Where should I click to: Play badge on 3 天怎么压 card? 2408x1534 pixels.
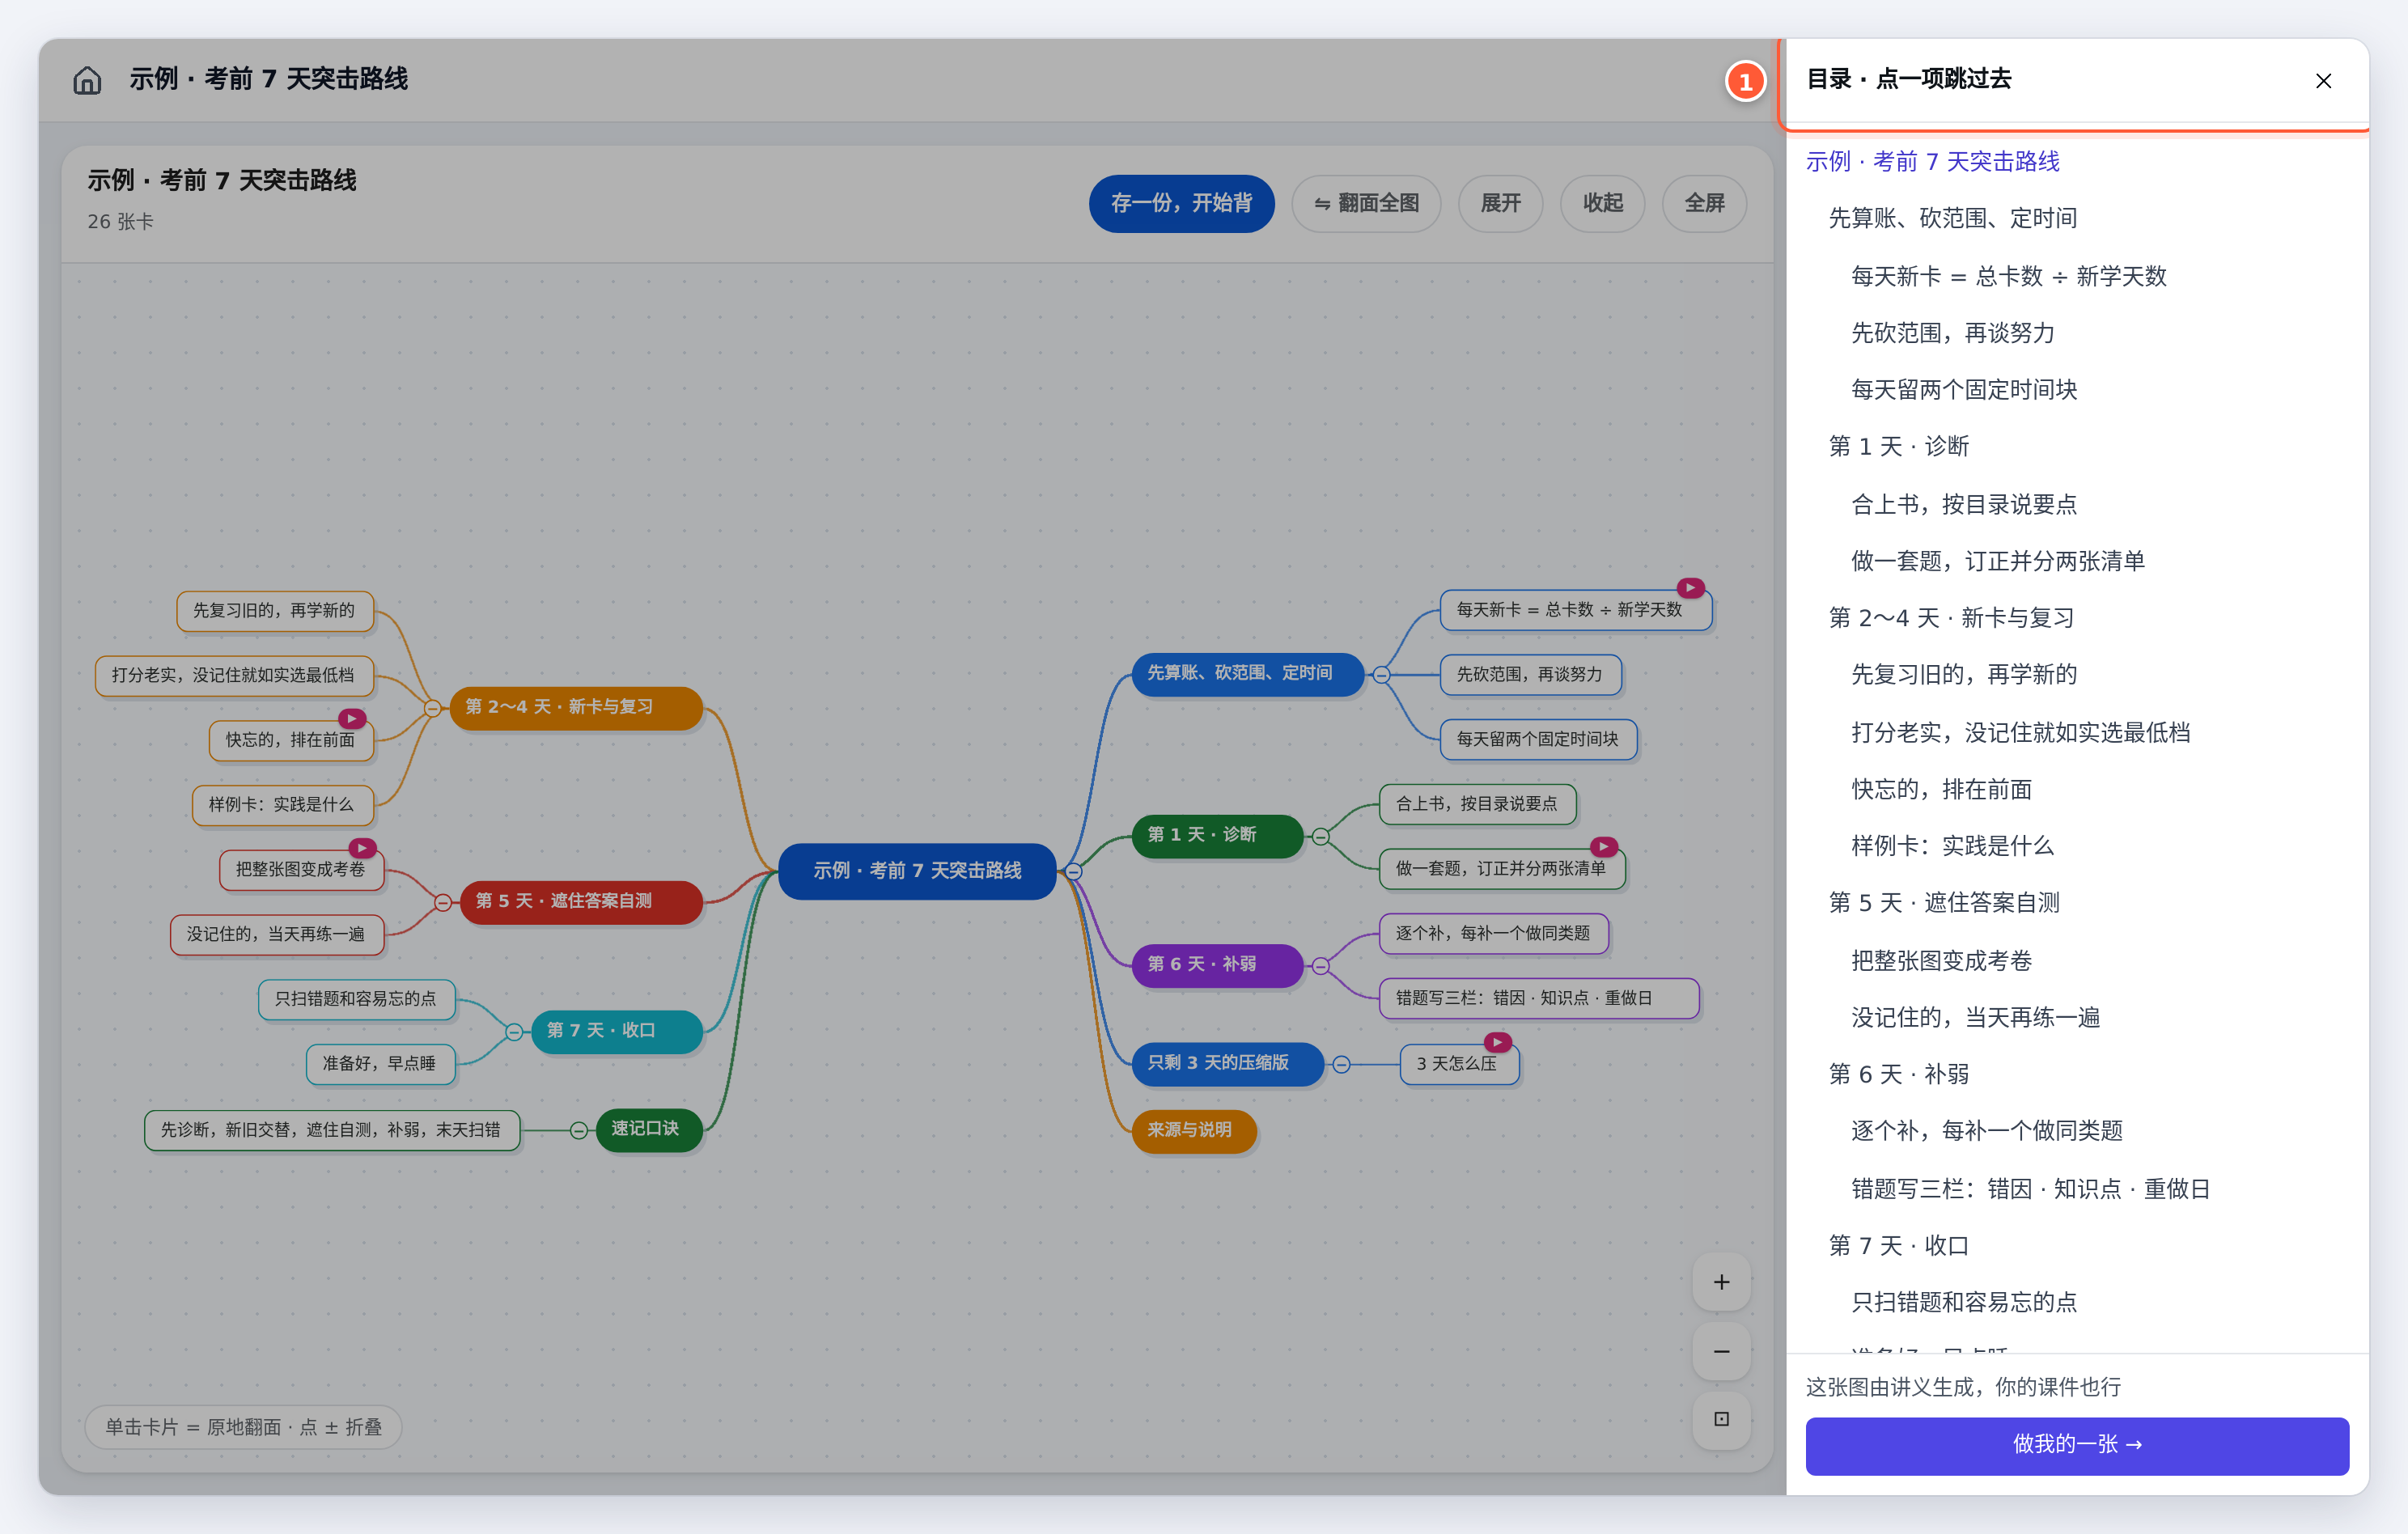pyautogui.click(x=1497, y=1042)
